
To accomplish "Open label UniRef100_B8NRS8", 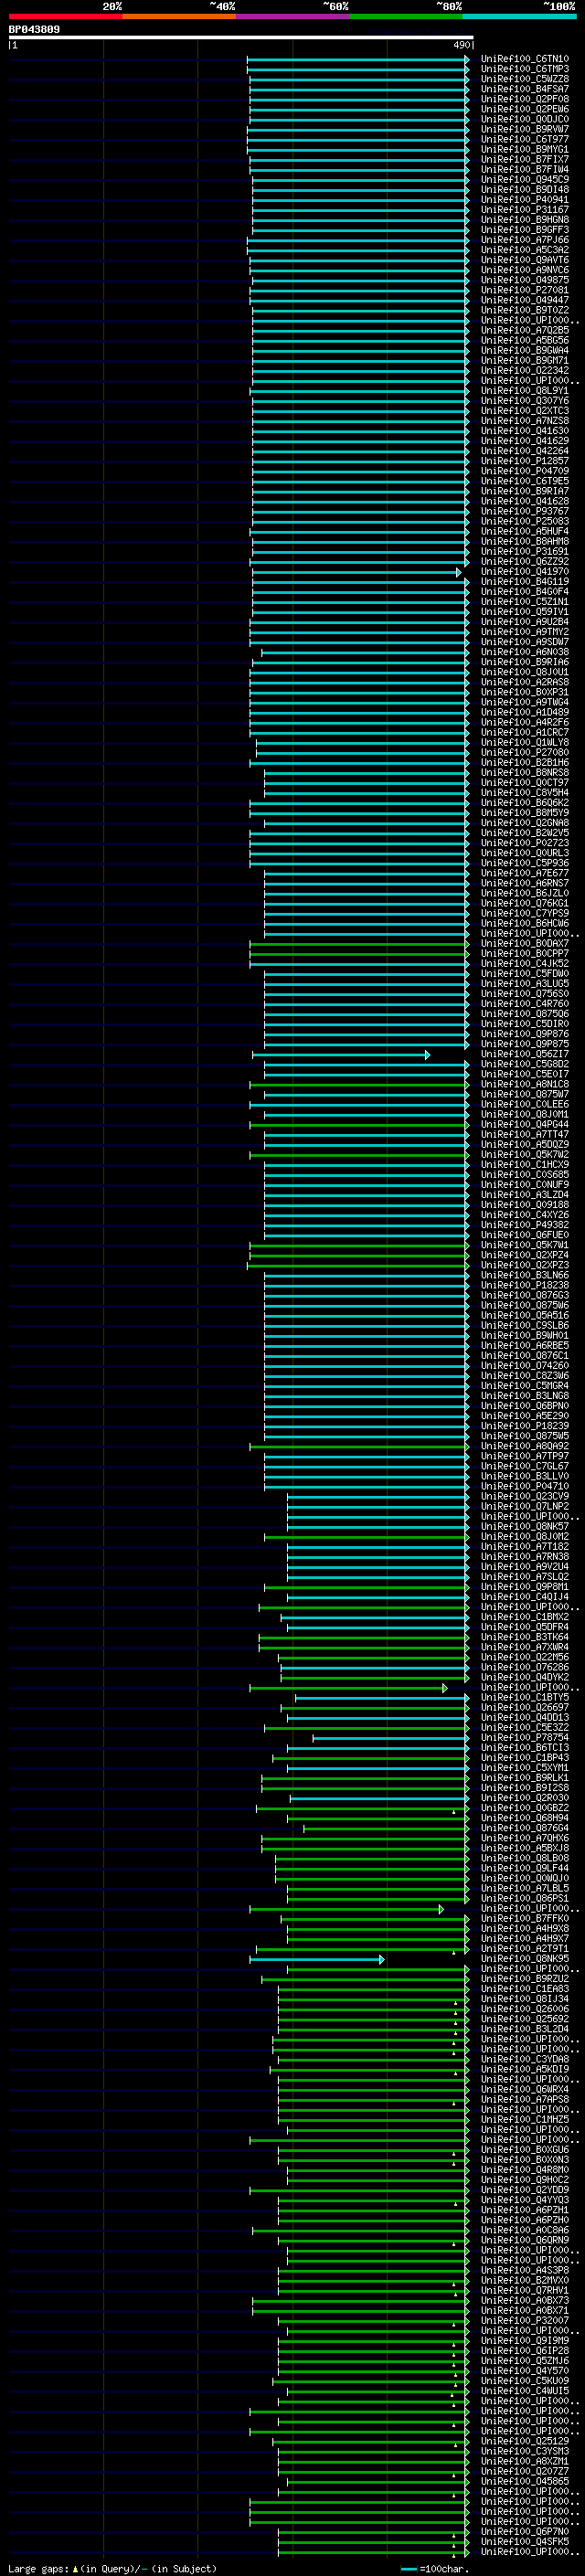I will [525, 772].
